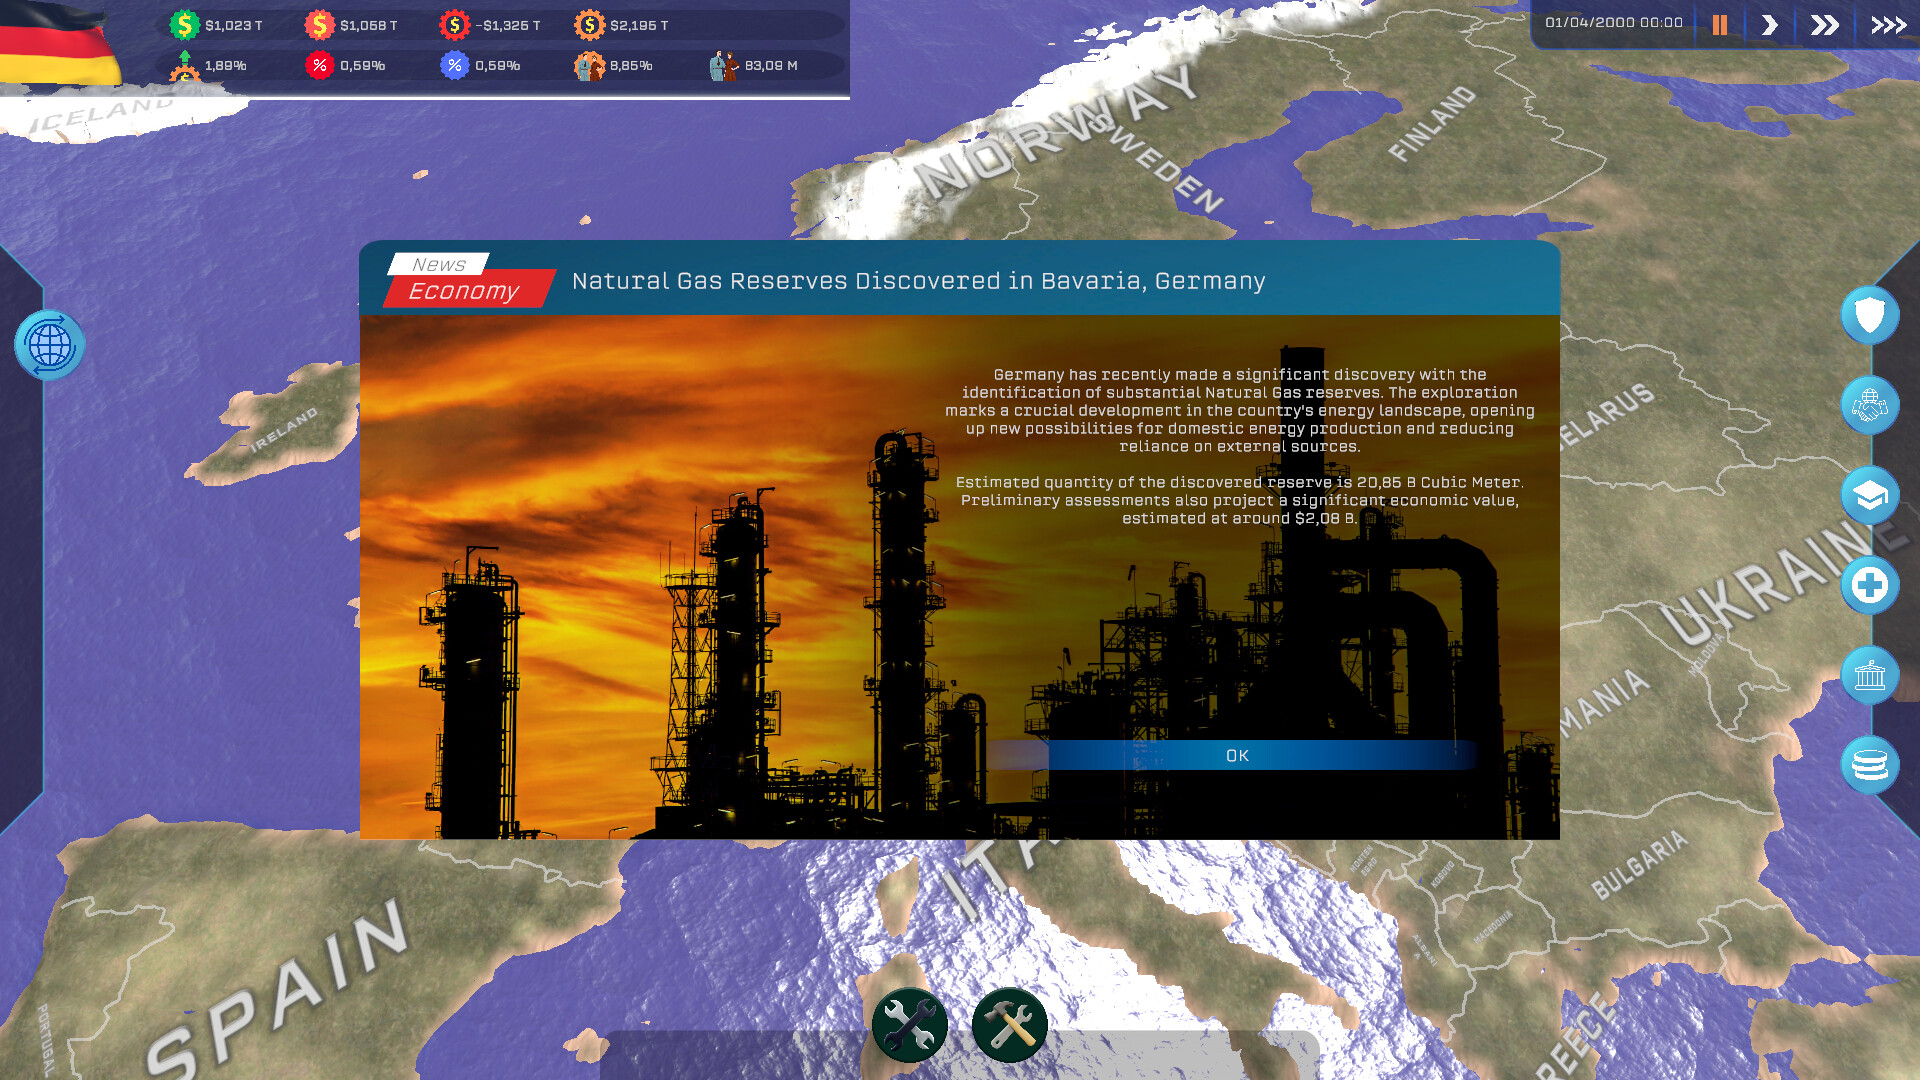Click the green dollar $1,023 T indicator

(x=185, y=25)
